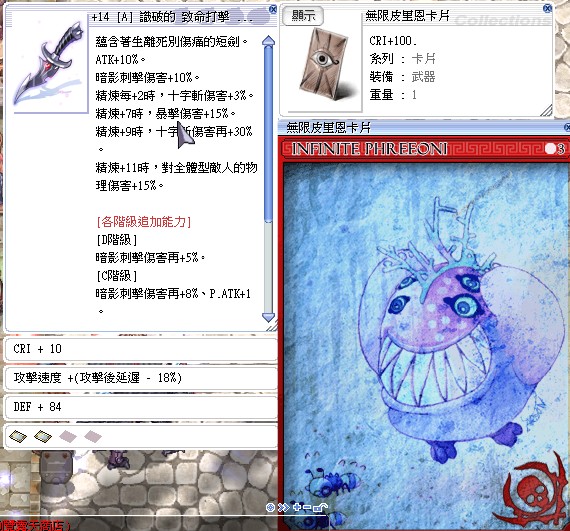Click the 暗影刺擊傷害+10% line
This screenshot has width=570, height=531.
(148, 77)
